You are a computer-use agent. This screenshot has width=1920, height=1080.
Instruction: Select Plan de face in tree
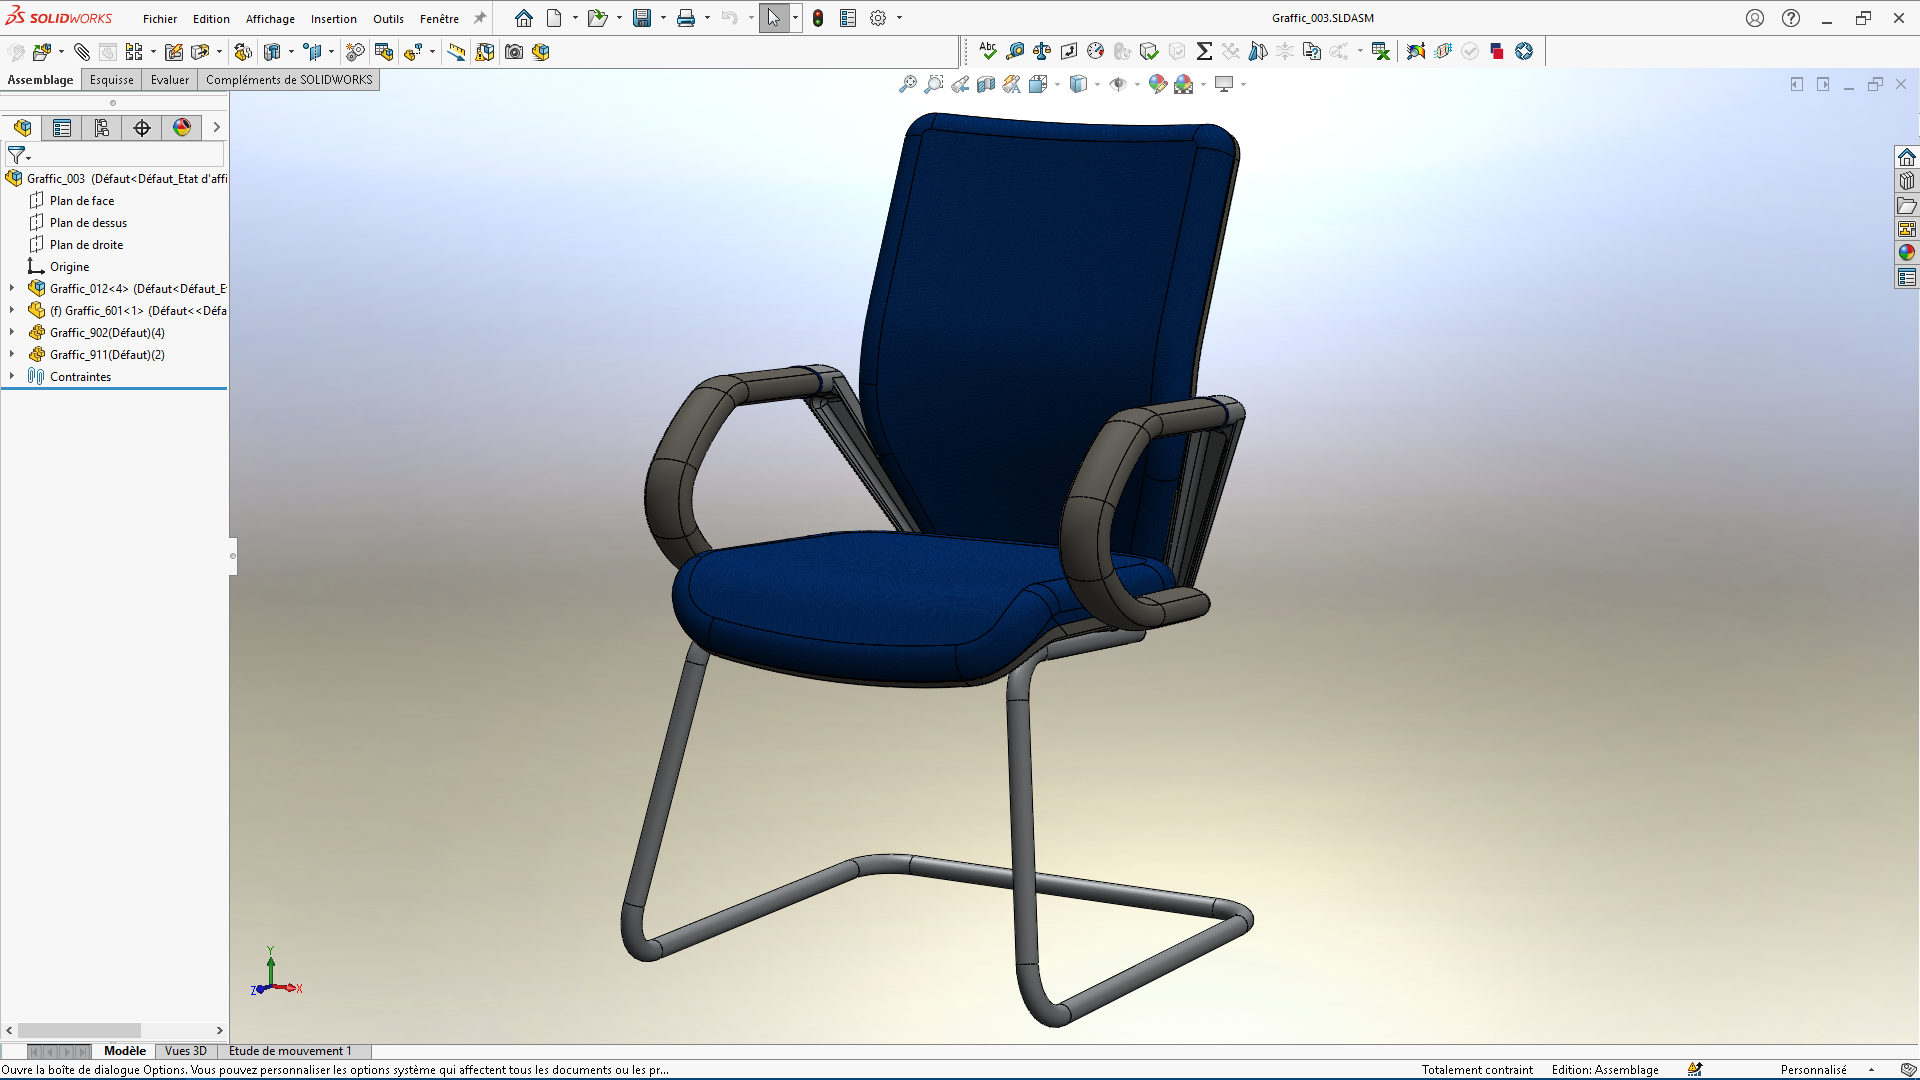point(82,201)
